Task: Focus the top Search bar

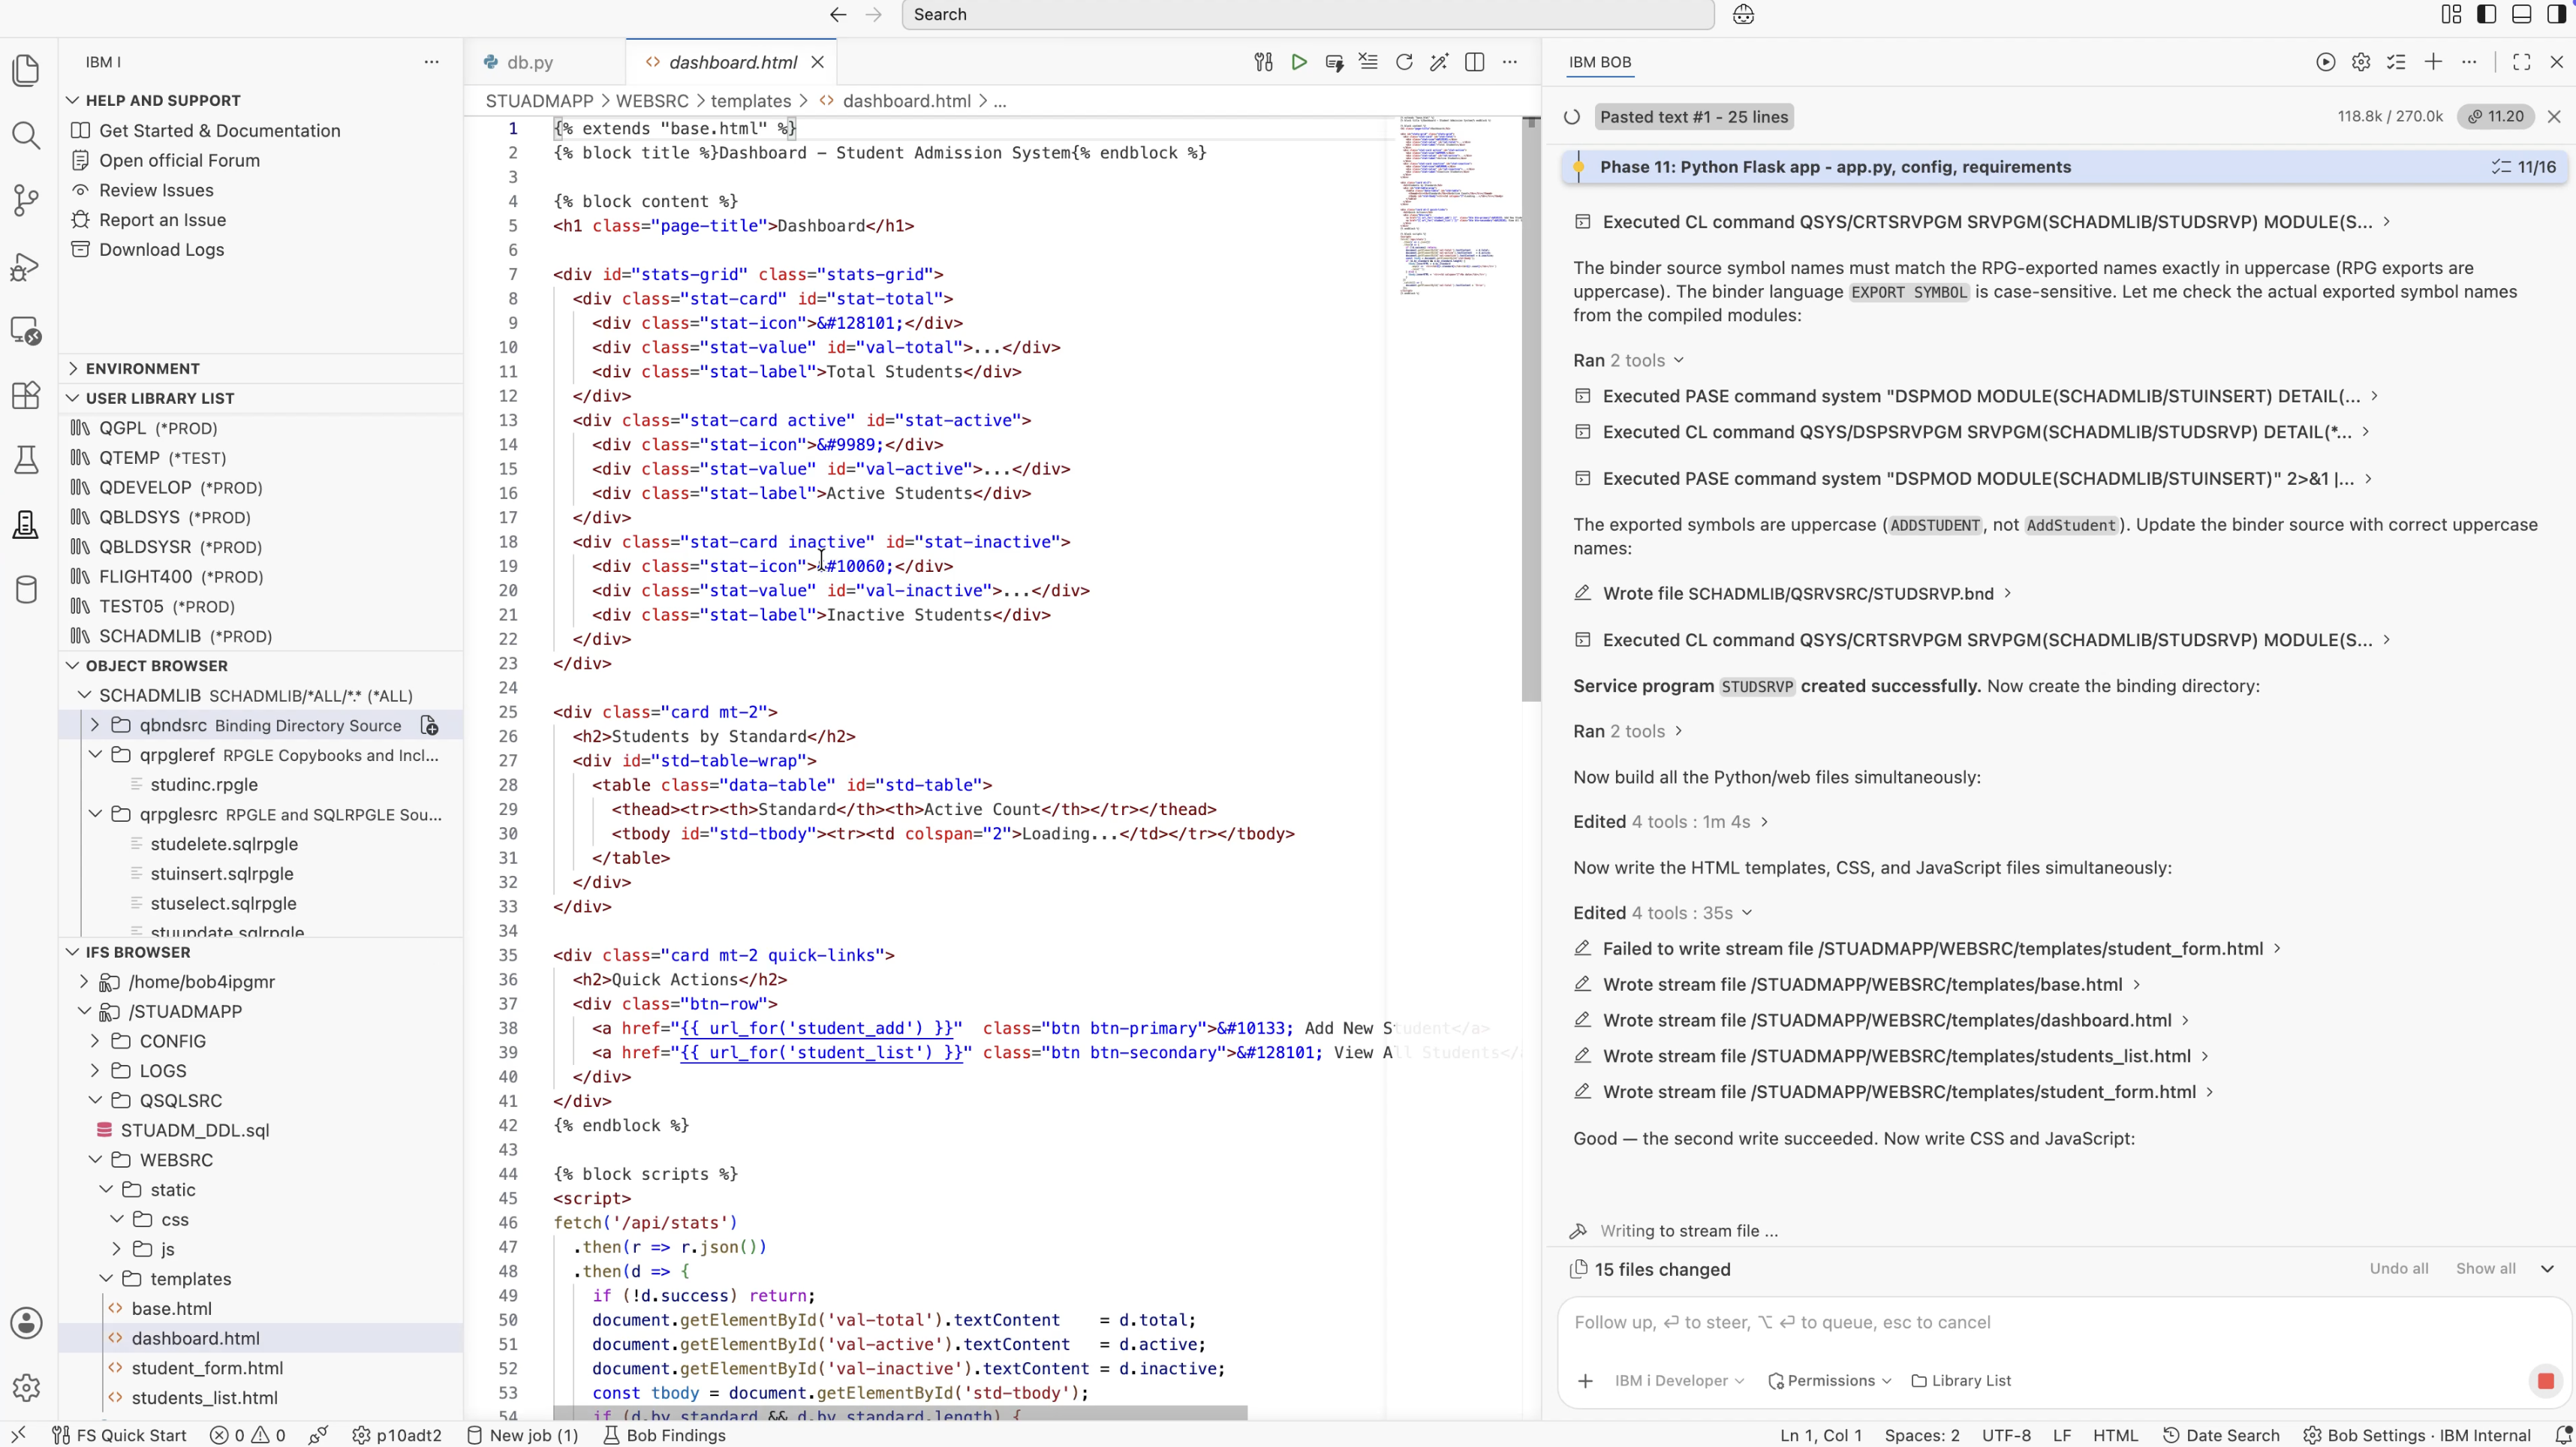Action: click(1307, 15)
